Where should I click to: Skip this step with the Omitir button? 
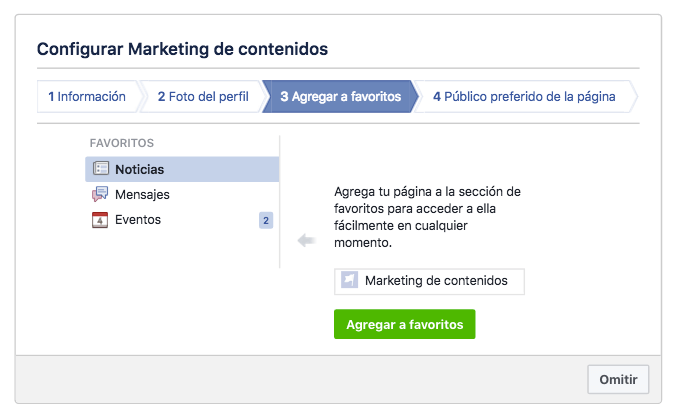618,379
